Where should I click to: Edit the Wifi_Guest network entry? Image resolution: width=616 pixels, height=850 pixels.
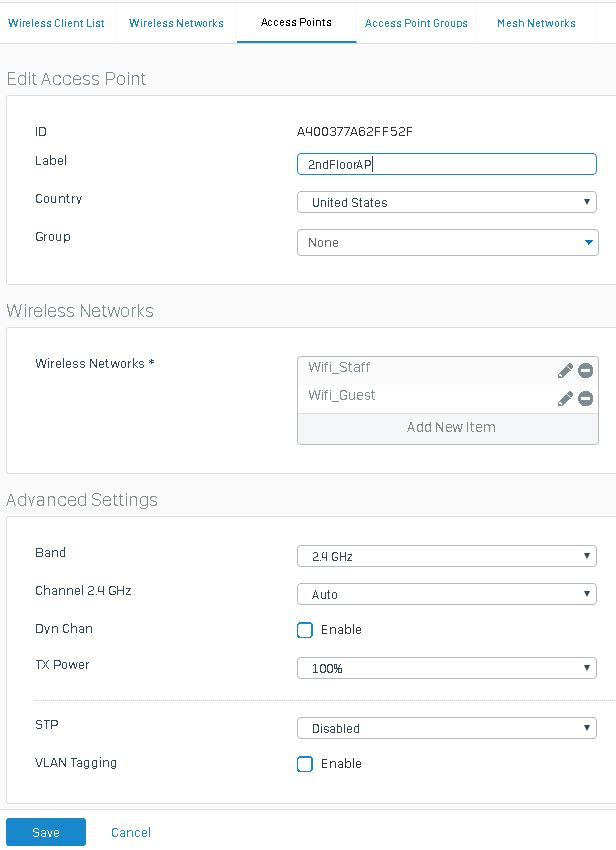coord(565,399)
